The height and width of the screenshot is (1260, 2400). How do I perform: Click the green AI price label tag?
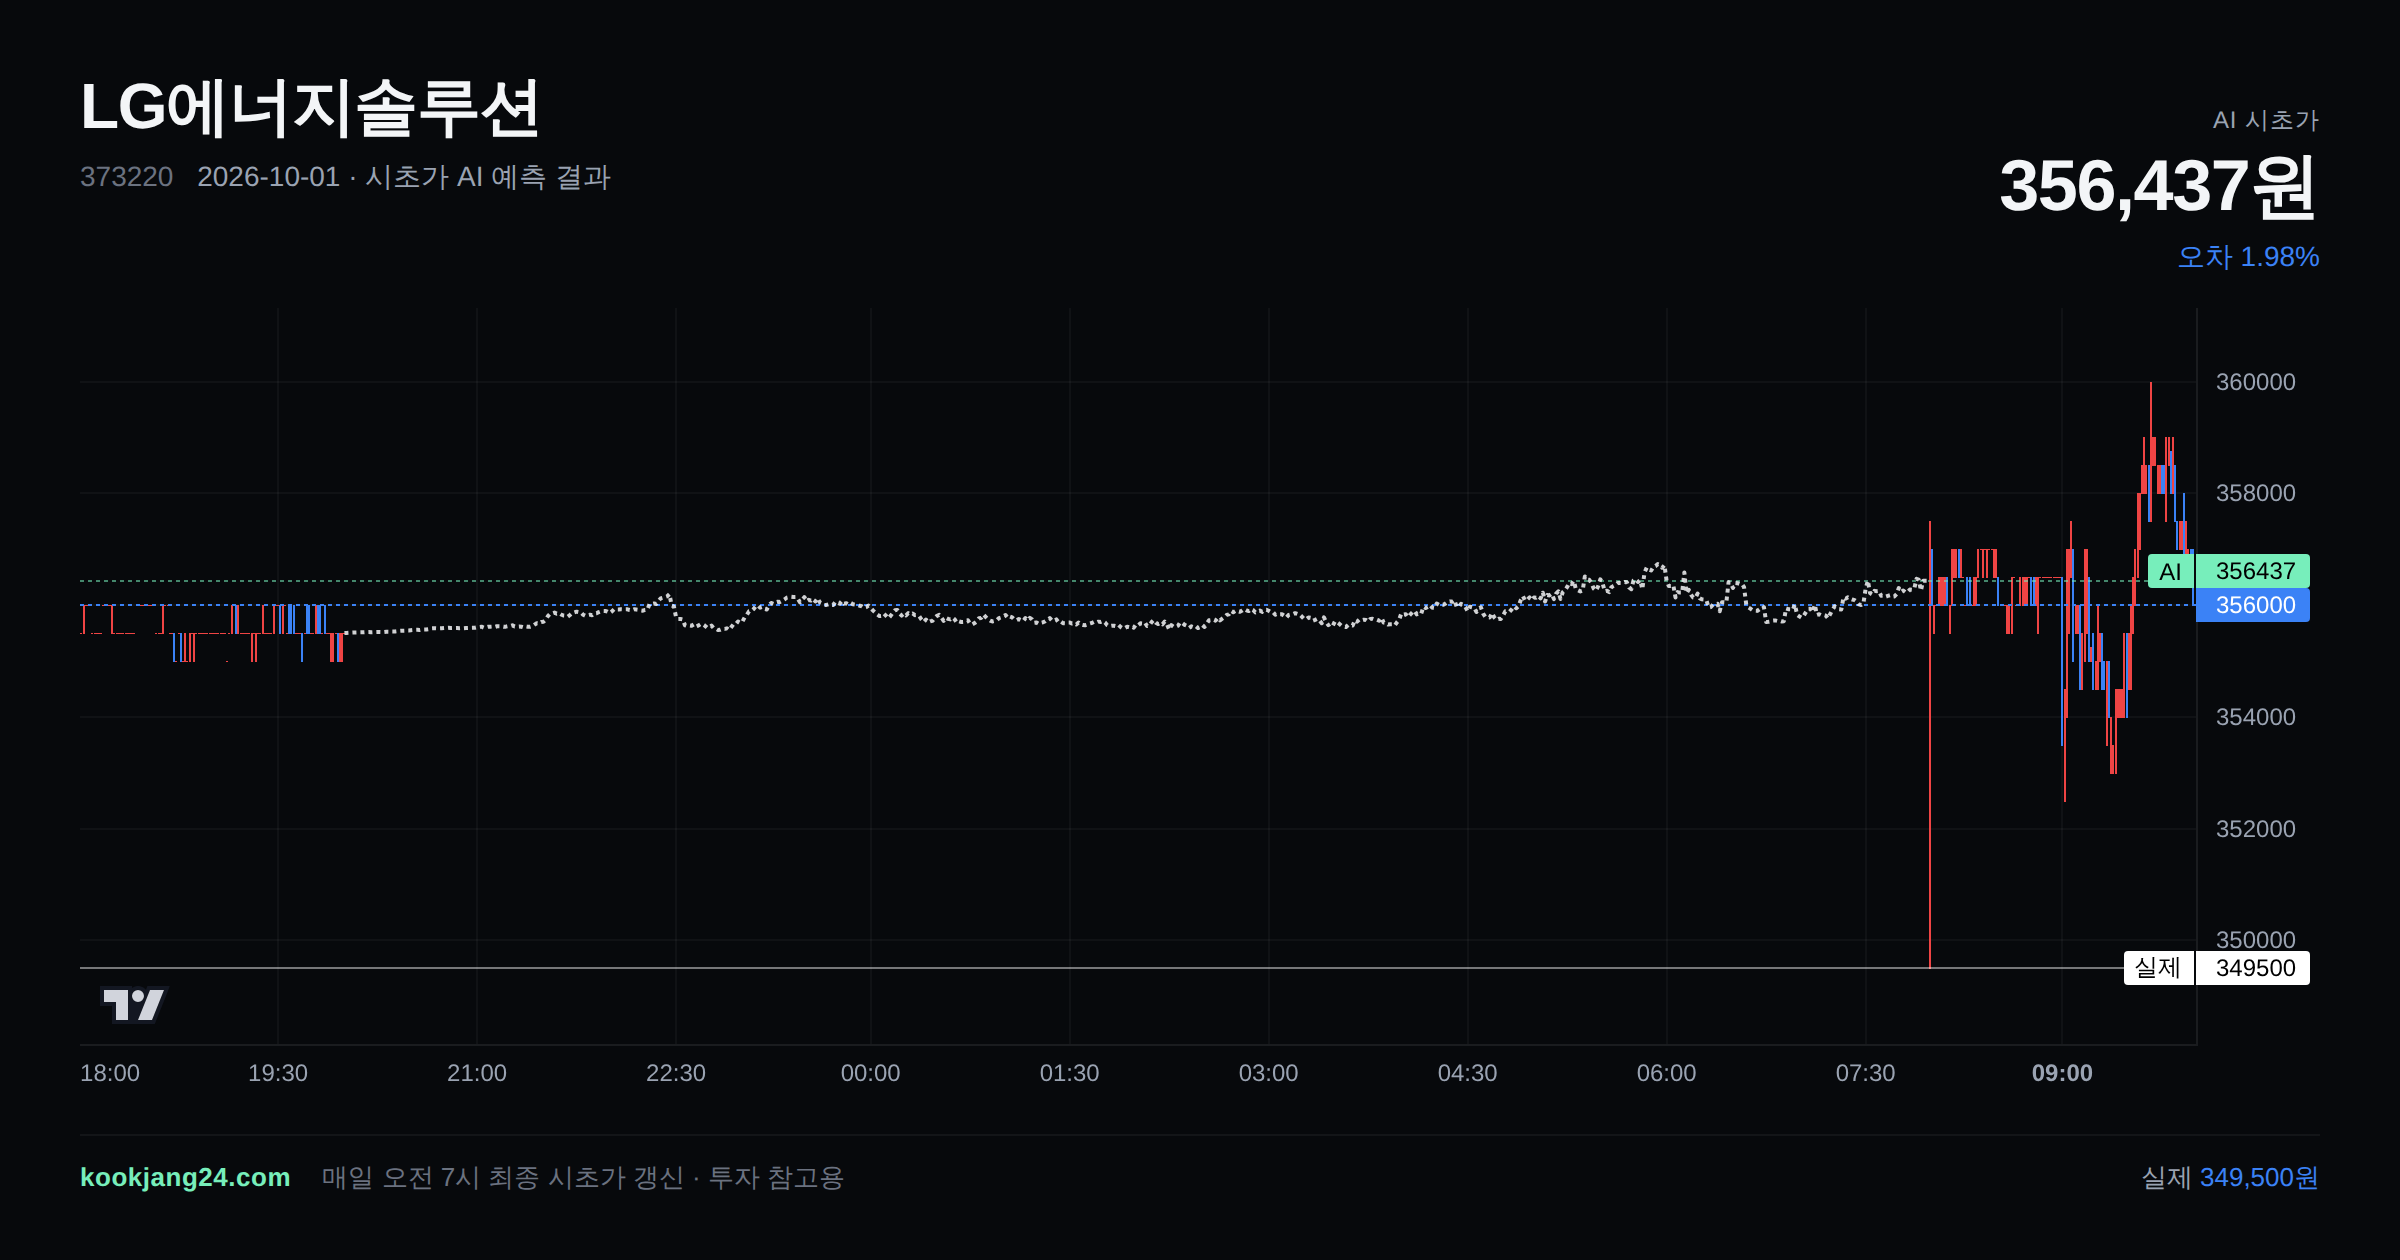[2170, 571]
